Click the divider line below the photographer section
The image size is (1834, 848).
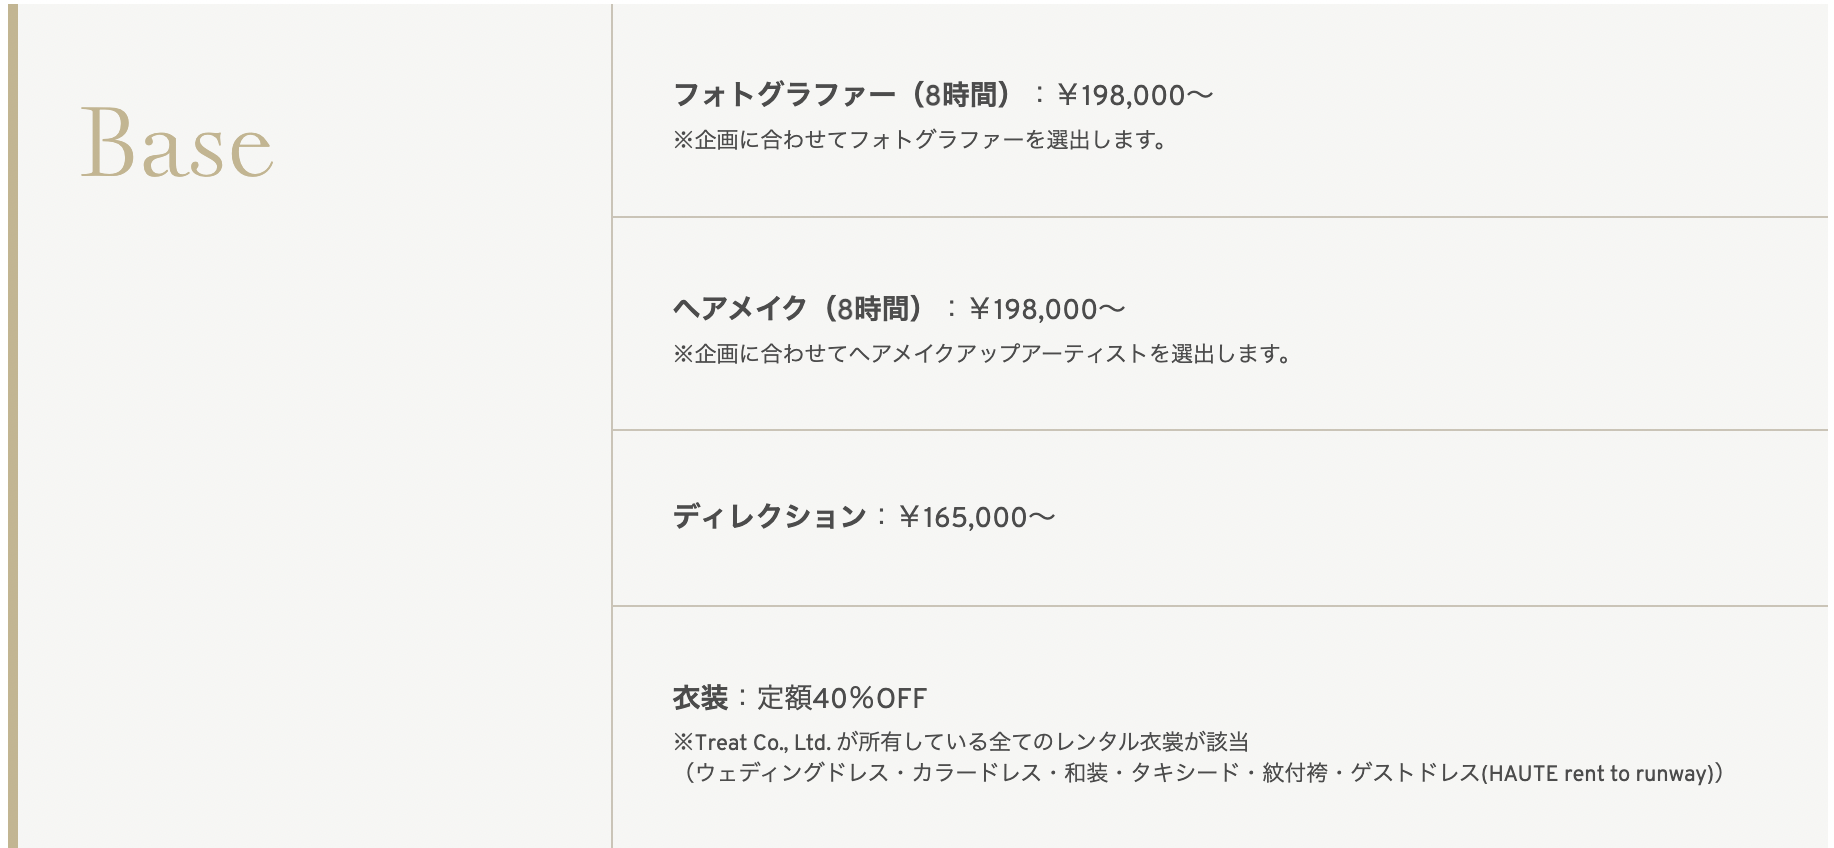pyautogui.click(x=1220, y=217)
